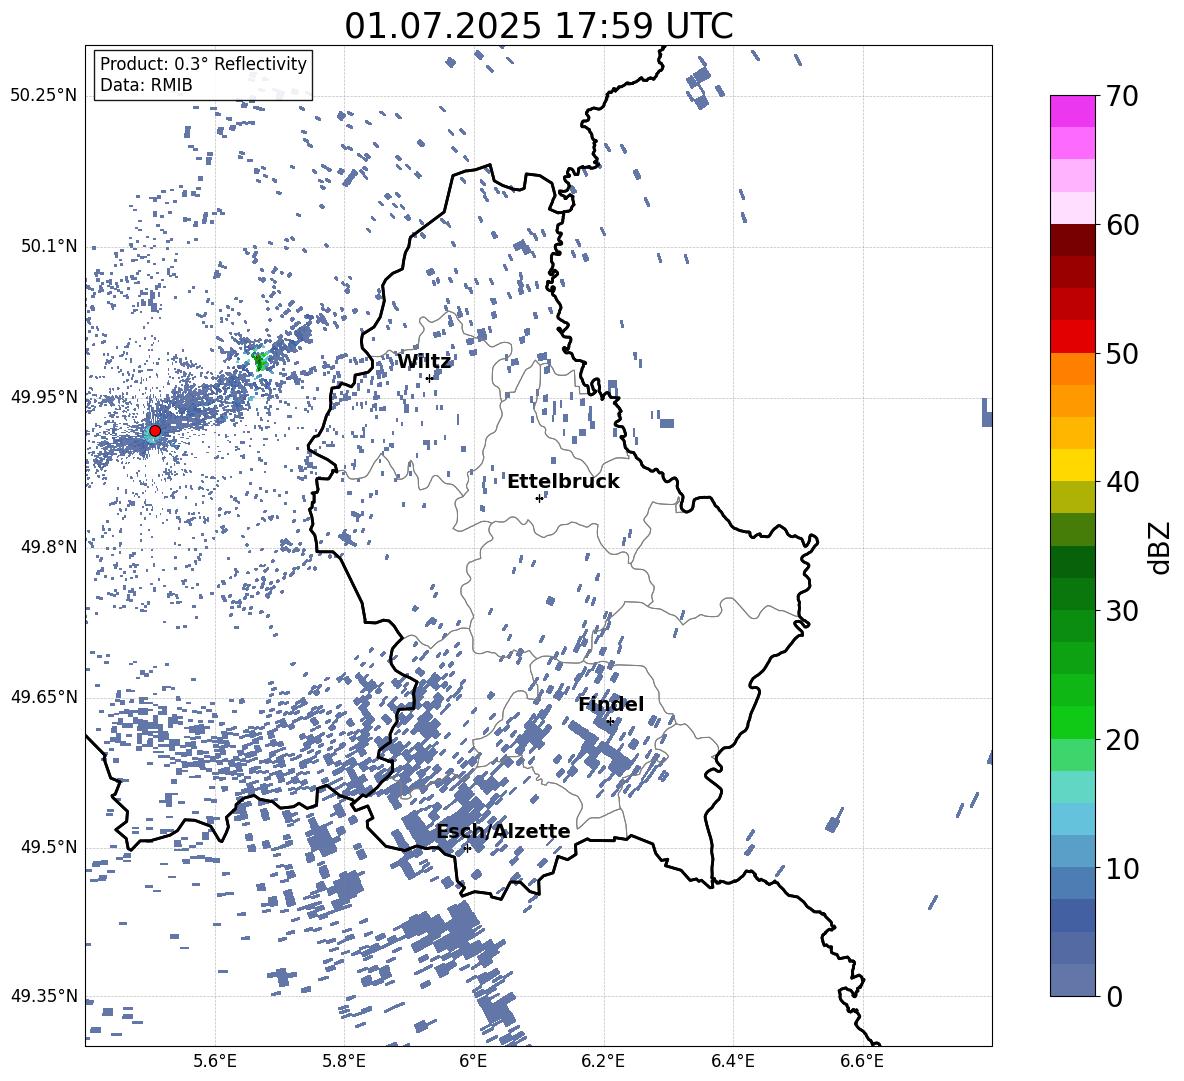Click the yellow colorbar segment at 40

pyautogui.click(x=1072, y=465)
